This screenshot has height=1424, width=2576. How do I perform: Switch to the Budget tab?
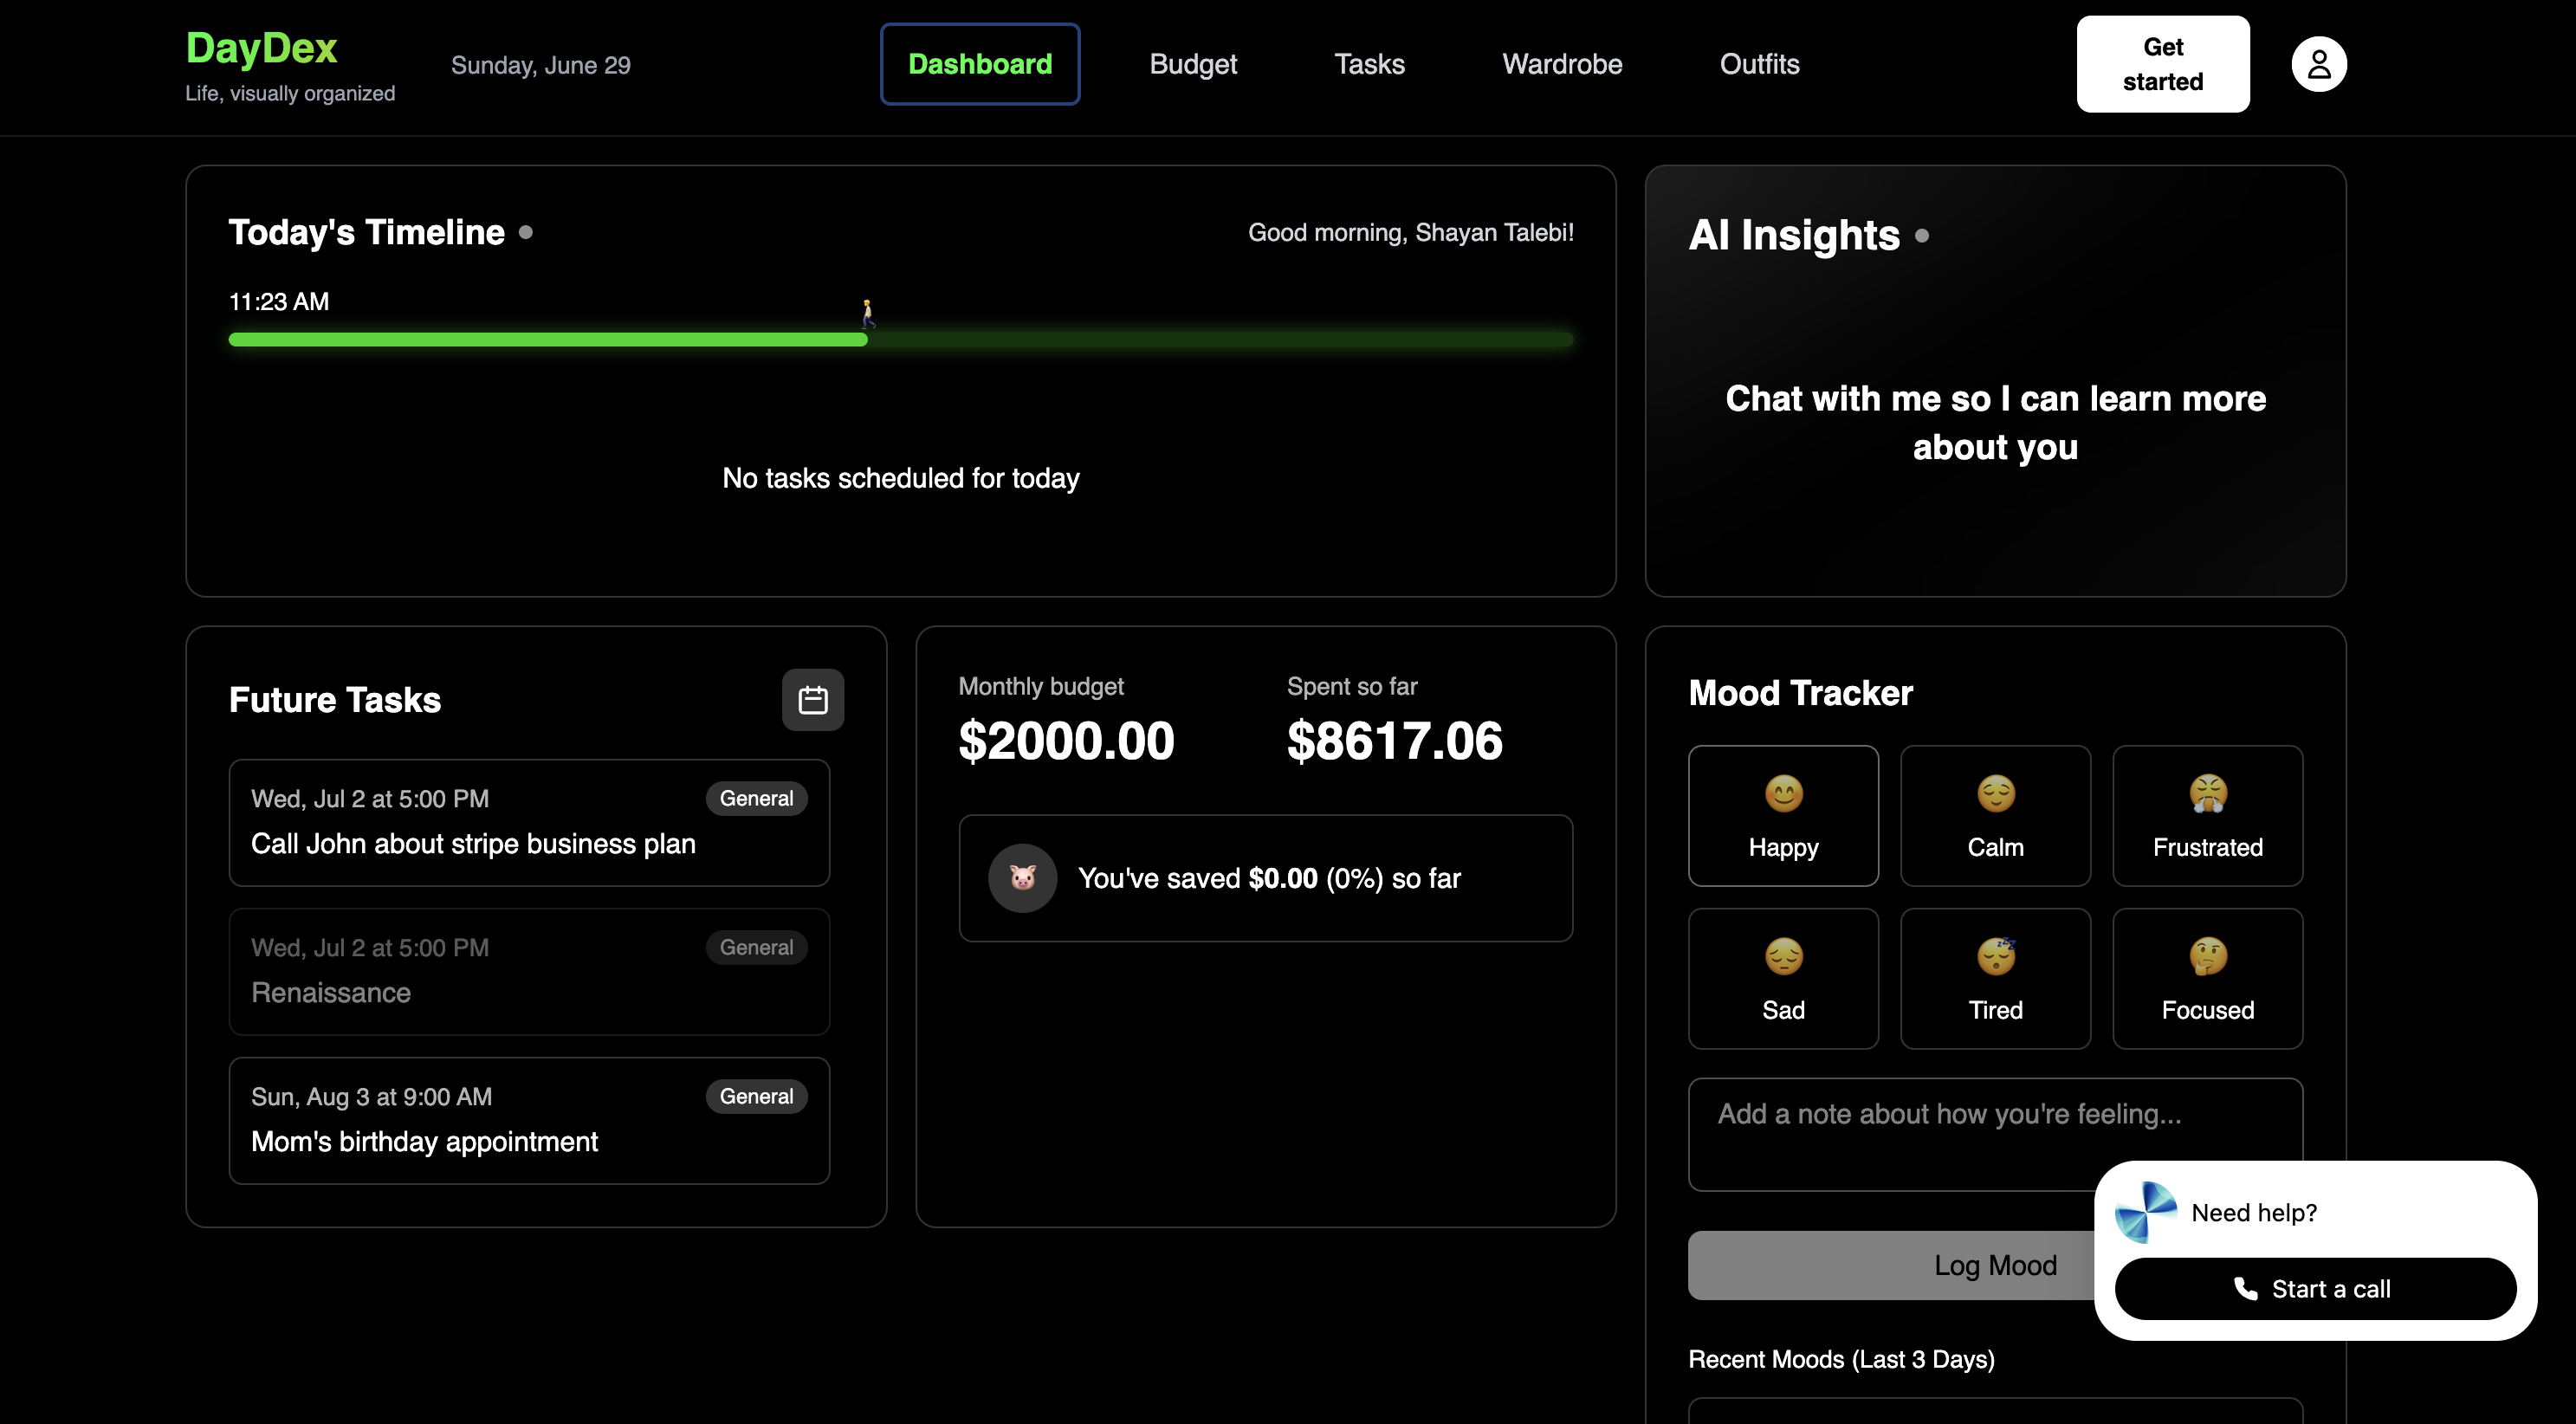pos(1193,64)
